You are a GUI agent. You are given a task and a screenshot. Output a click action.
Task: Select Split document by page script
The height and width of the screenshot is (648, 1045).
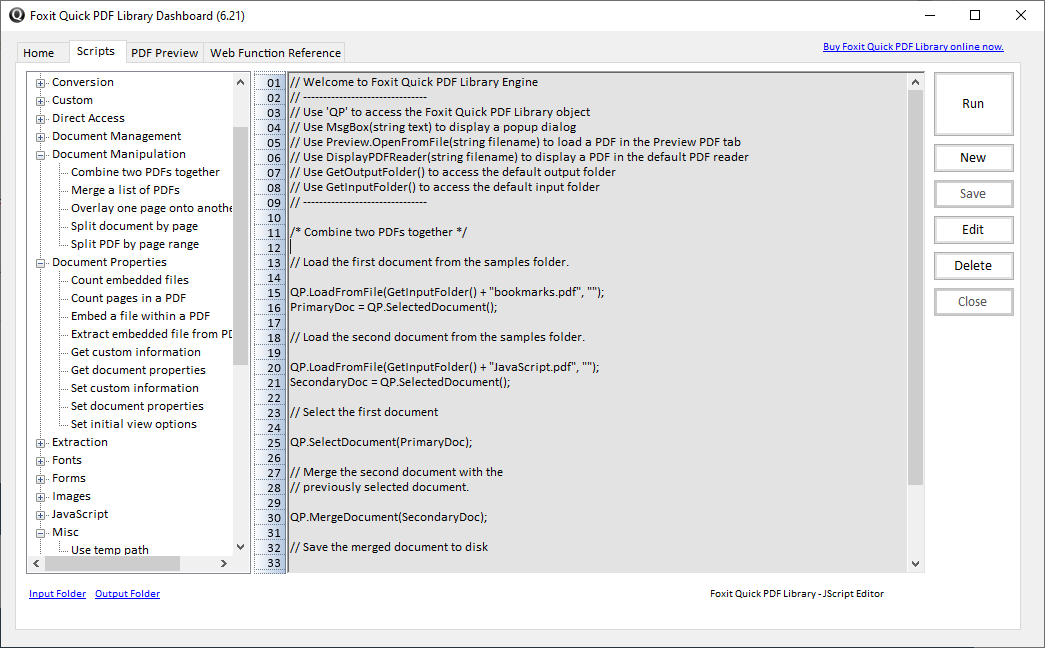point(135,226)
